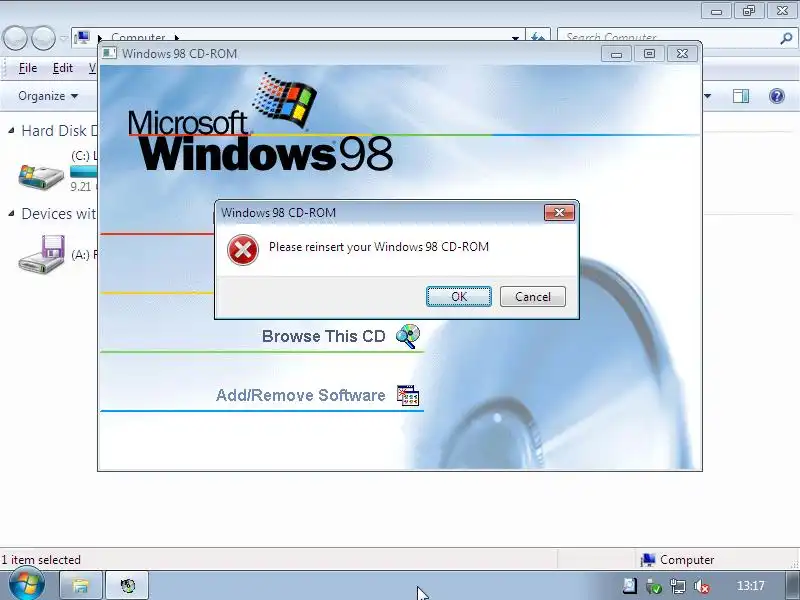
Task: Click the Show Desktop button
Action: click(x=792, y=585)
